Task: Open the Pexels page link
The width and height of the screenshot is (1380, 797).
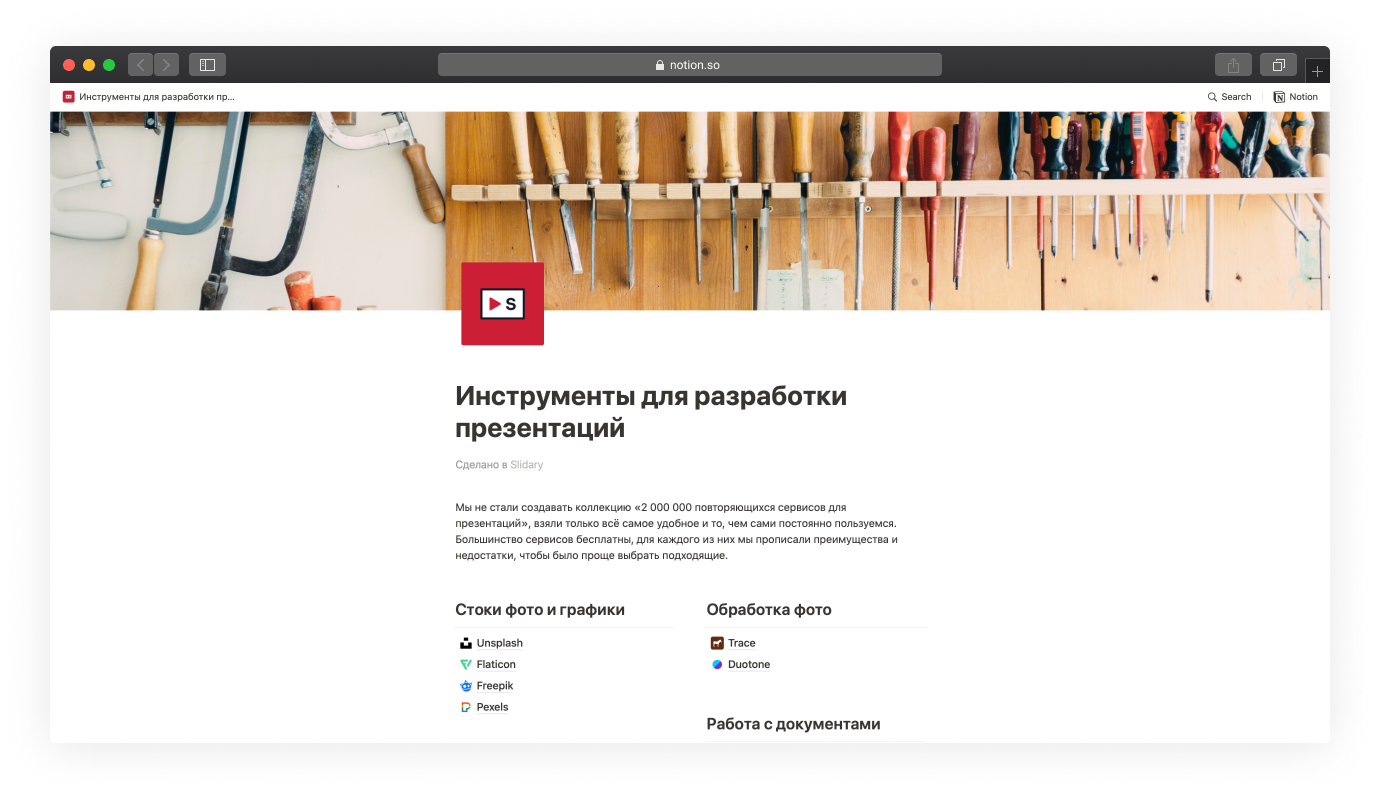Action: pos(492,707)
